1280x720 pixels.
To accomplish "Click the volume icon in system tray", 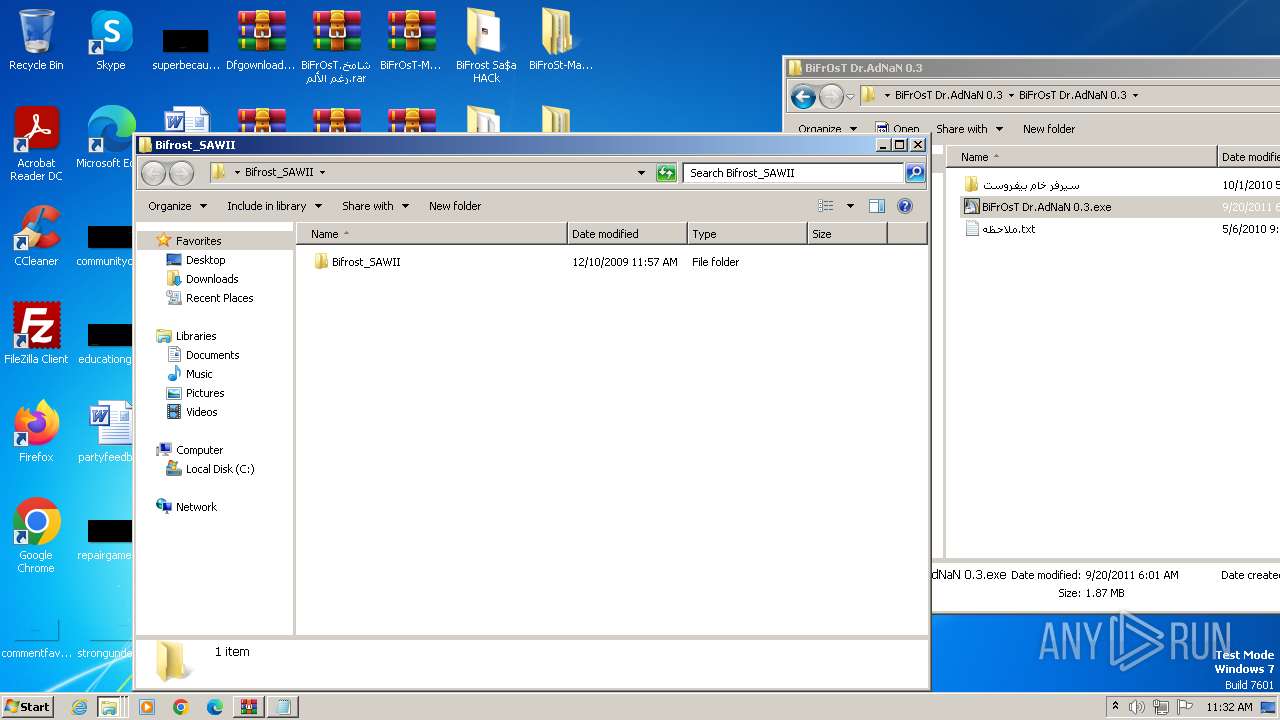I will coord(1136,707).
